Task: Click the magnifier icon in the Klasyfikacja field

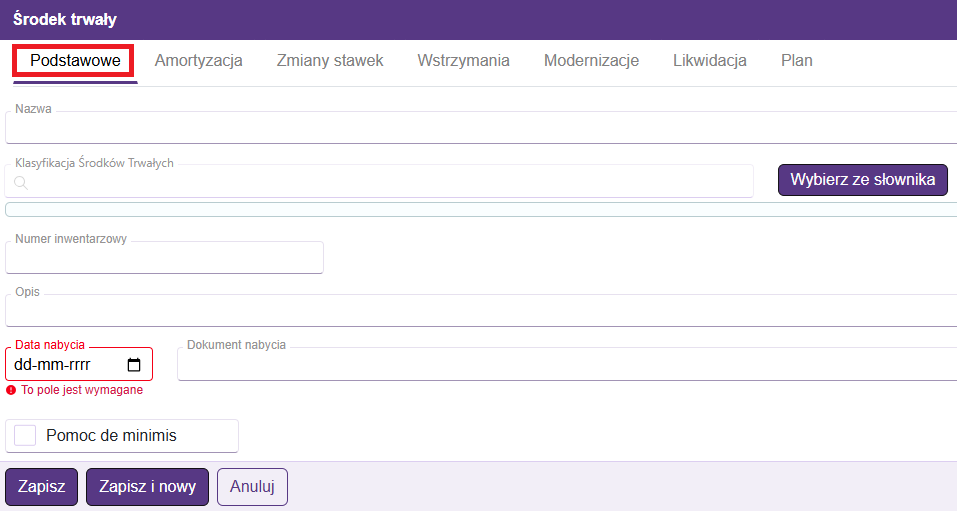Action: pyautogui.click(x=20, y=182)
